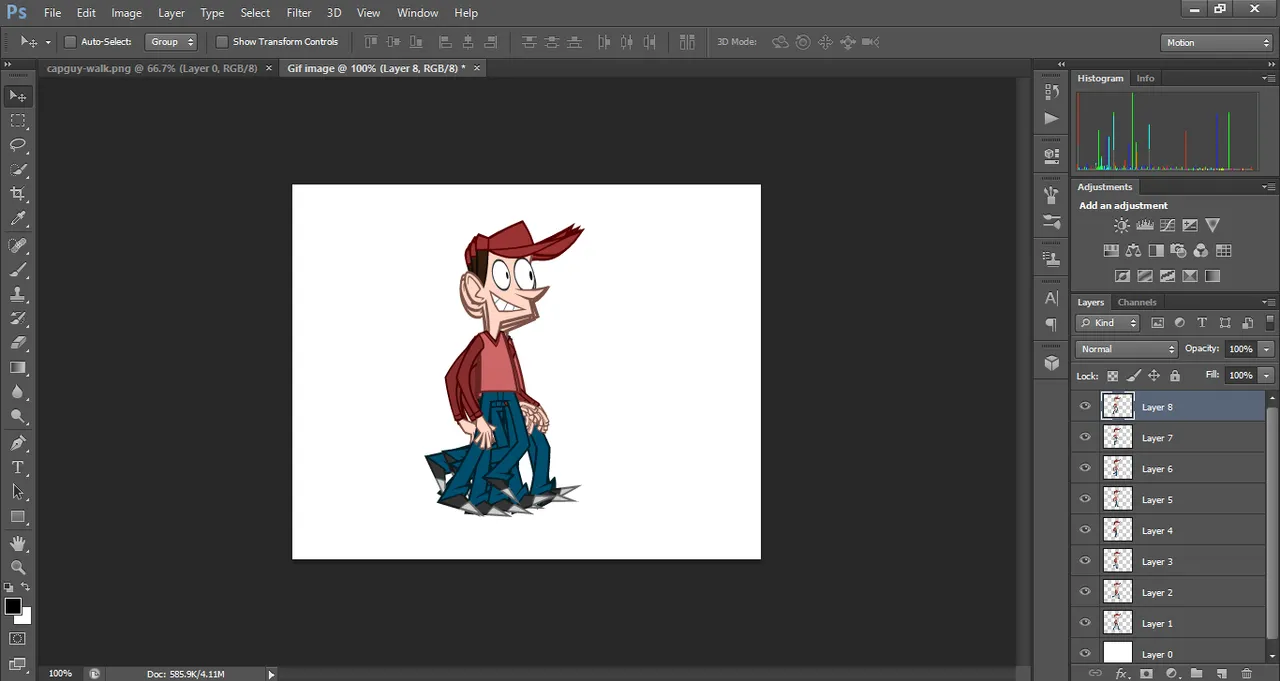The image size is (1280, 681).
Task: Add a Gradient Map adjustment
Action: click(x=1213, y=276)
